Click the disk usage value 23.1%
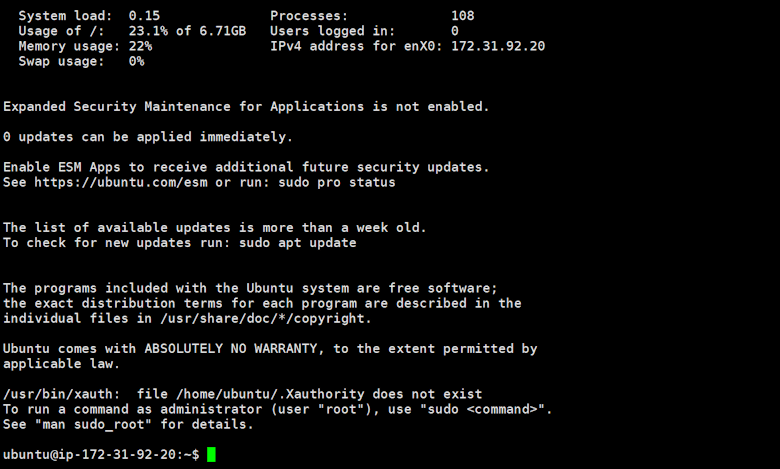780x469 pixels. point(149,31)
